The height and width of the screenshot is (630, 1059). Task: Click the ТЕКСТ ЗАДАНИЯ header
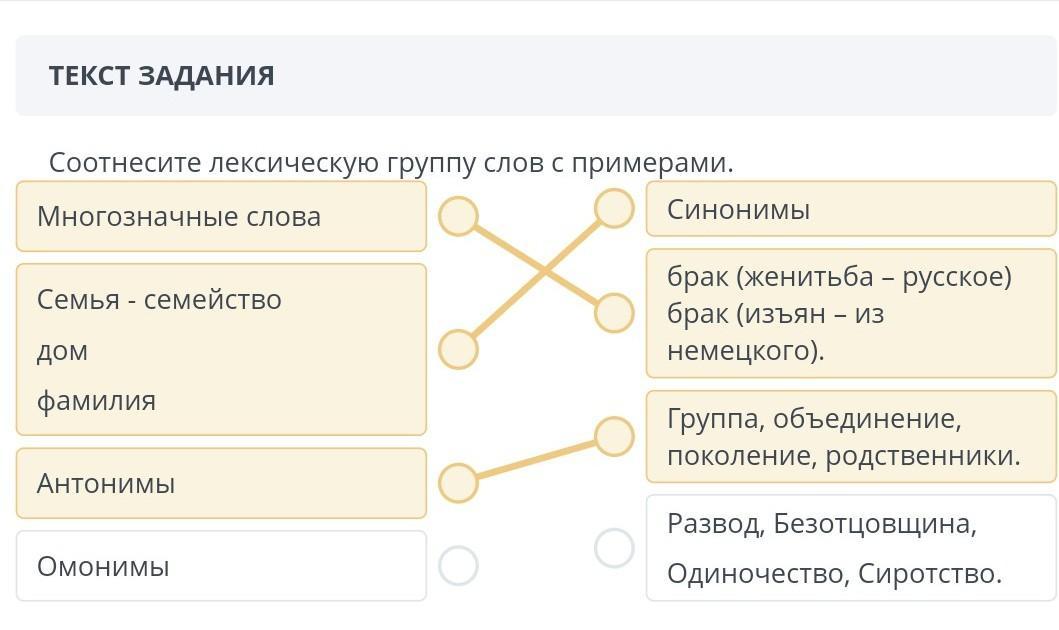[161, 76]
